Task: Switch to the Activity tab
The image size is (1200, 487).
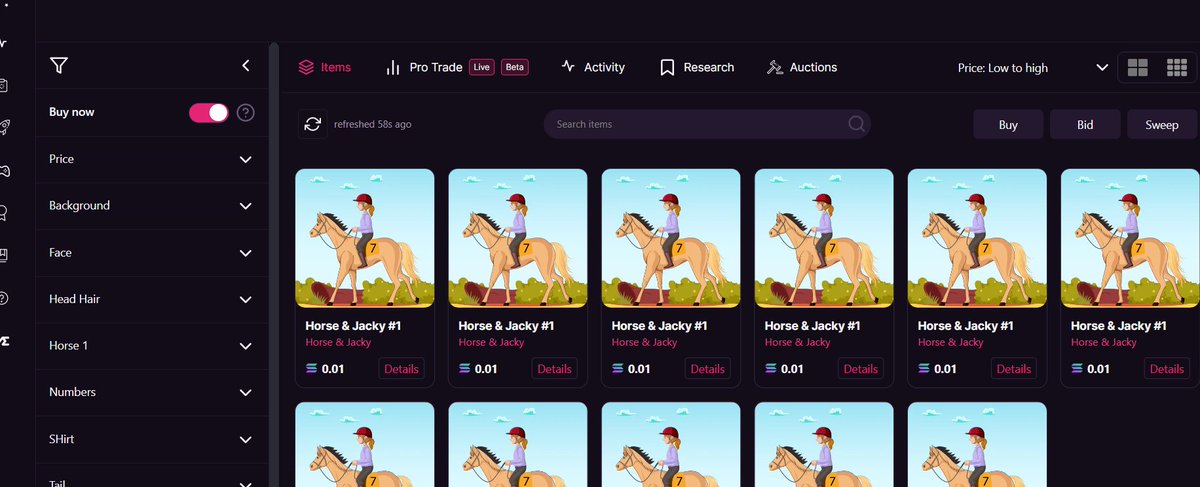Action: point(593,67)
